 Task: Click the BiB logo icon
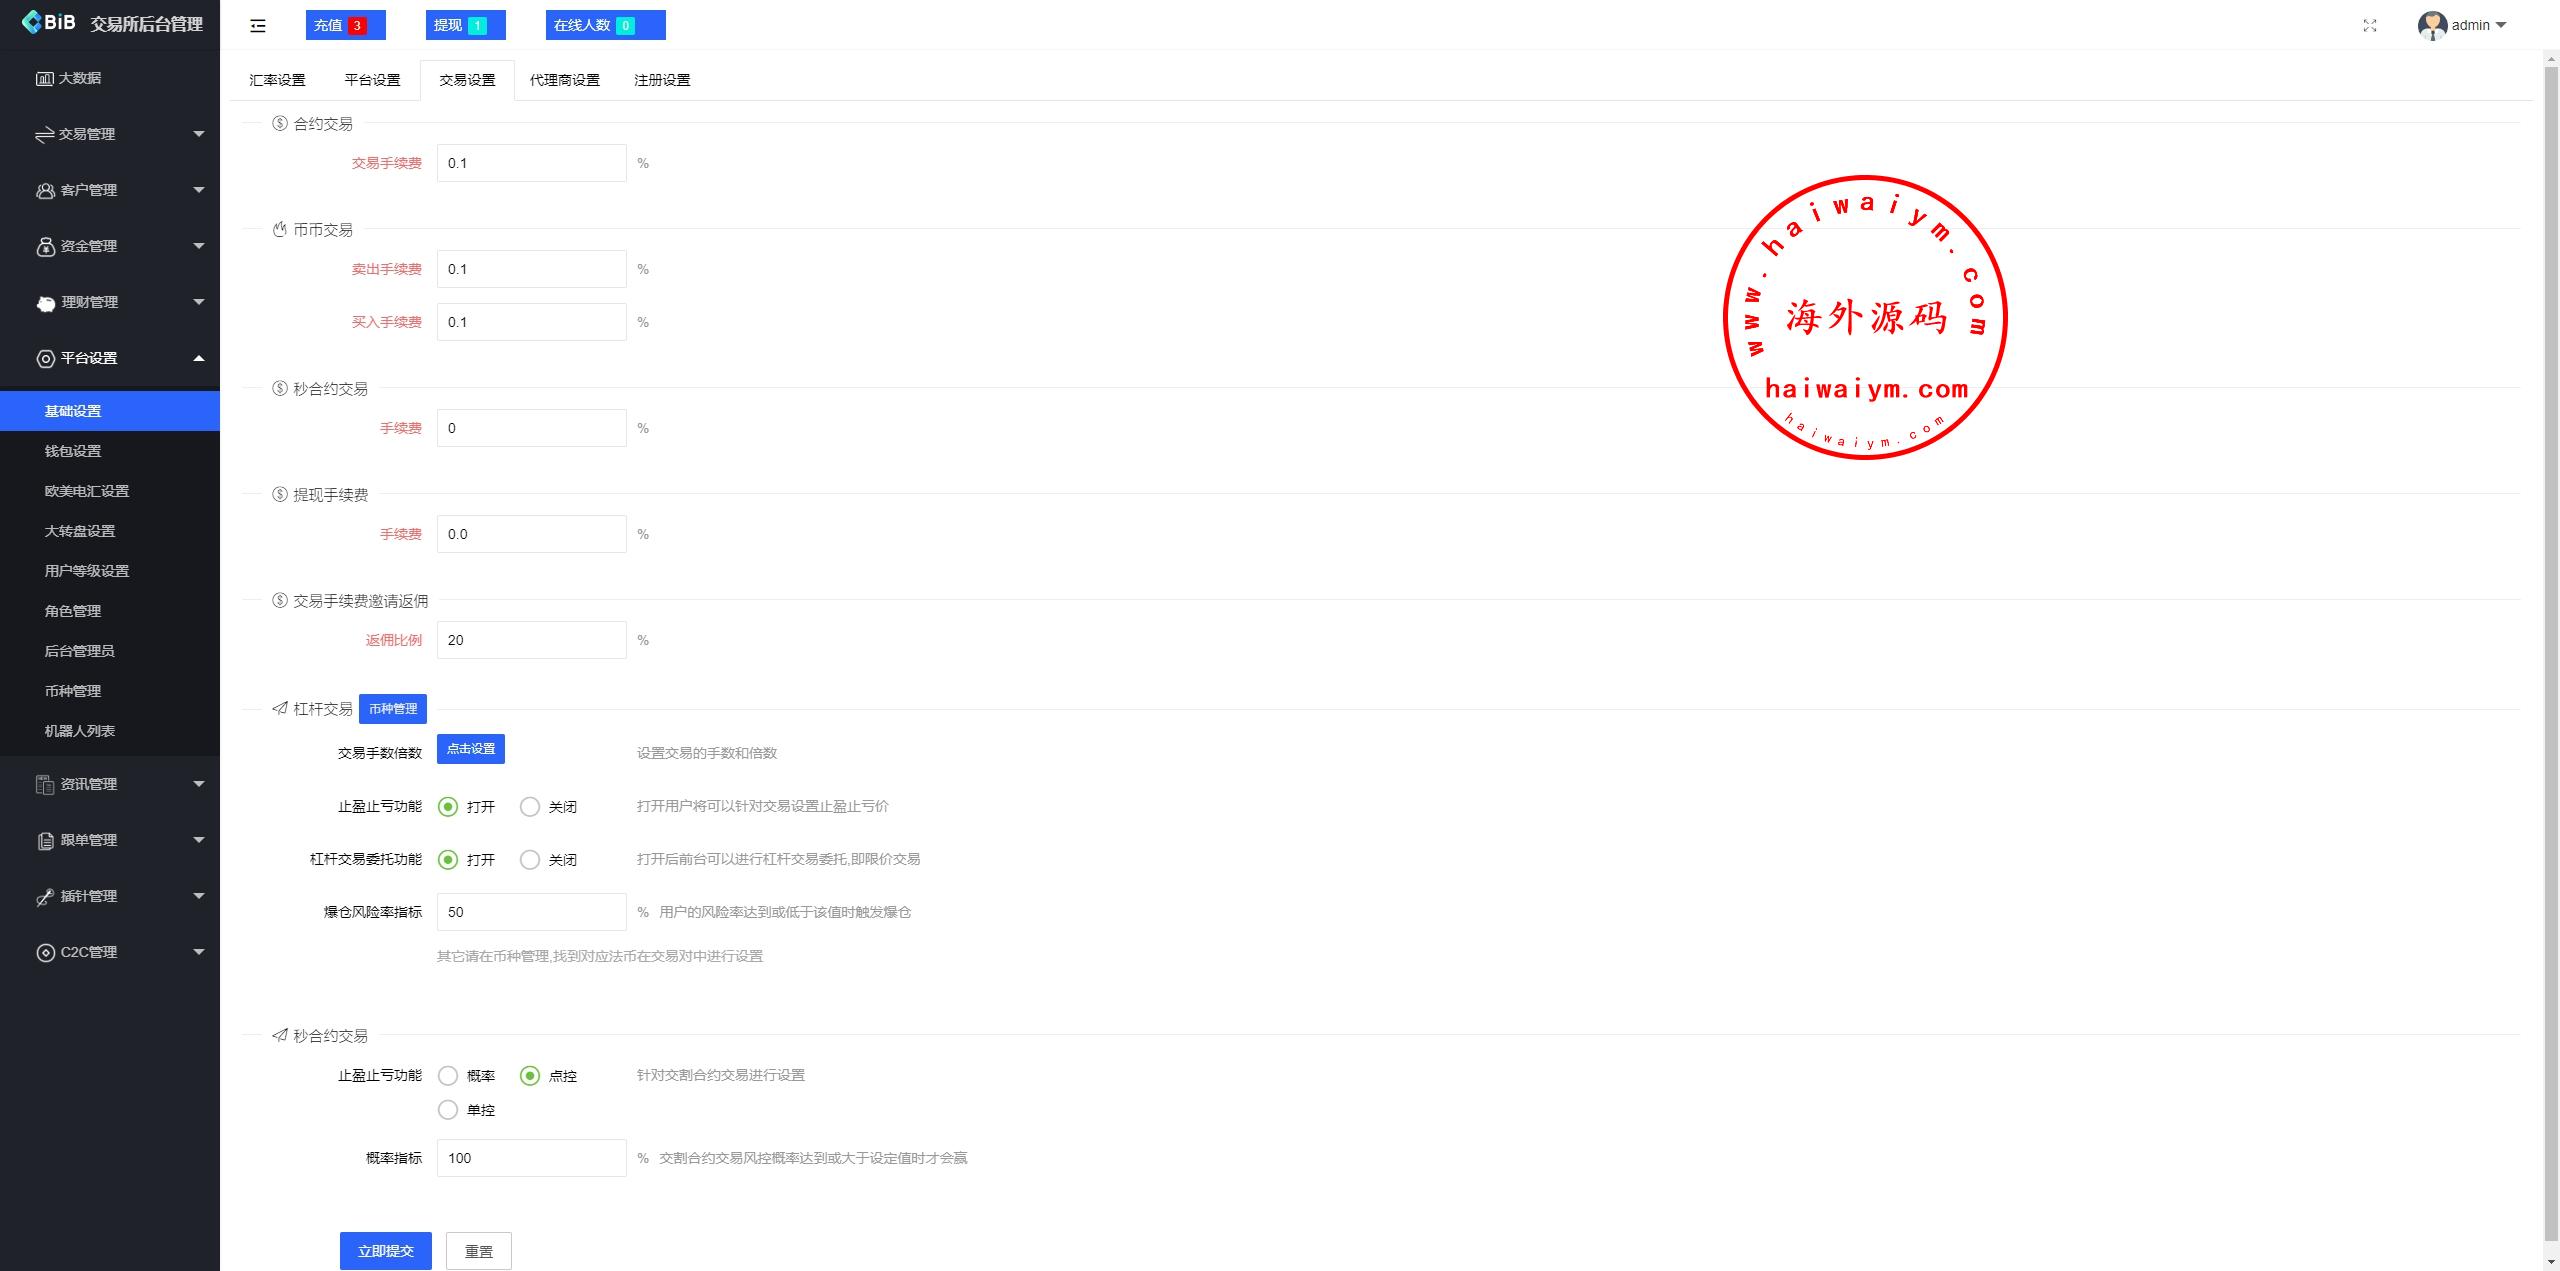click(32, 22)
